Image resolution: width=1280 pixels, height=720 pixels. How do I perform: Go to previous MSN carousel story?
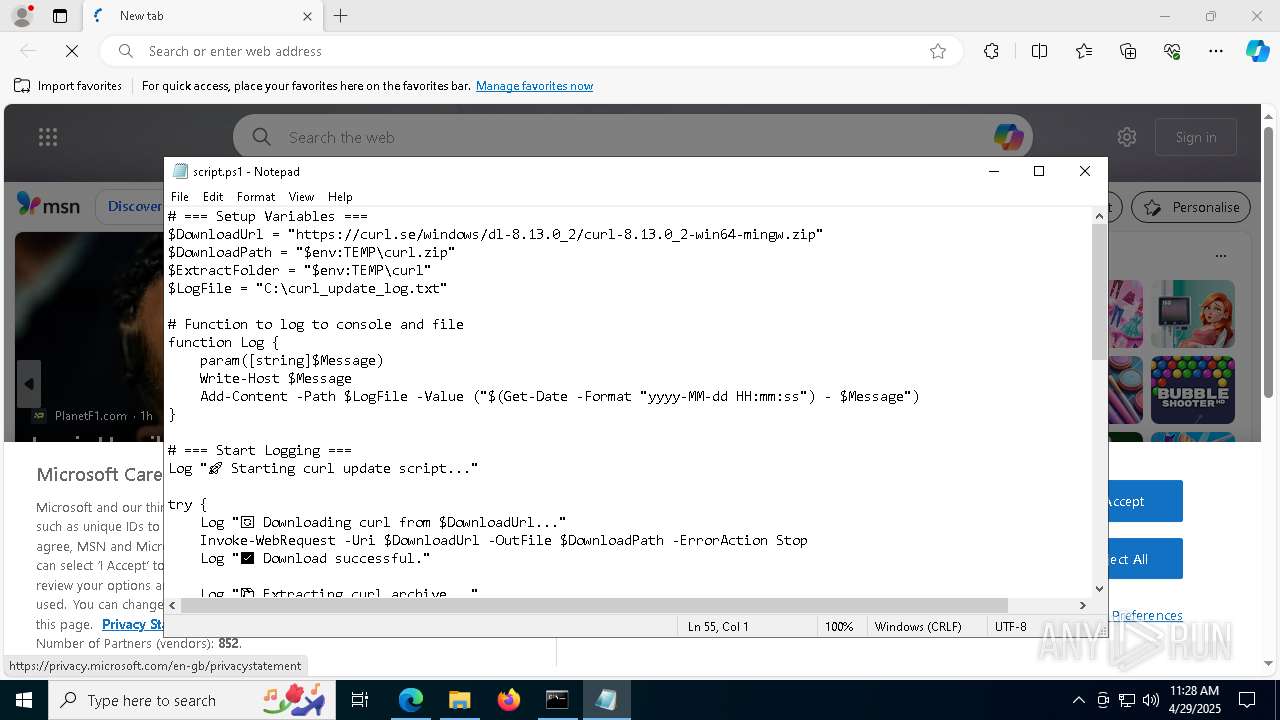pyautogui.click(x=28, y=384)
